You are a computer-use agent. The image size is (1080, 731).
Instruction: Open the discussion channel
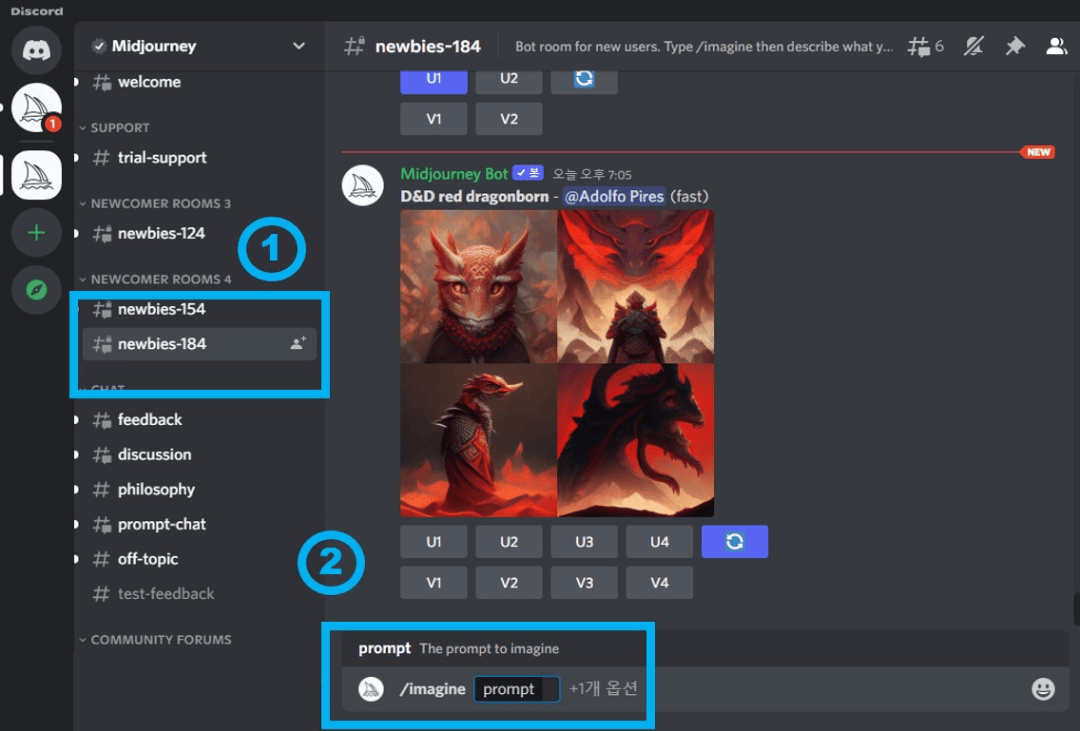(x=198, y=455)
